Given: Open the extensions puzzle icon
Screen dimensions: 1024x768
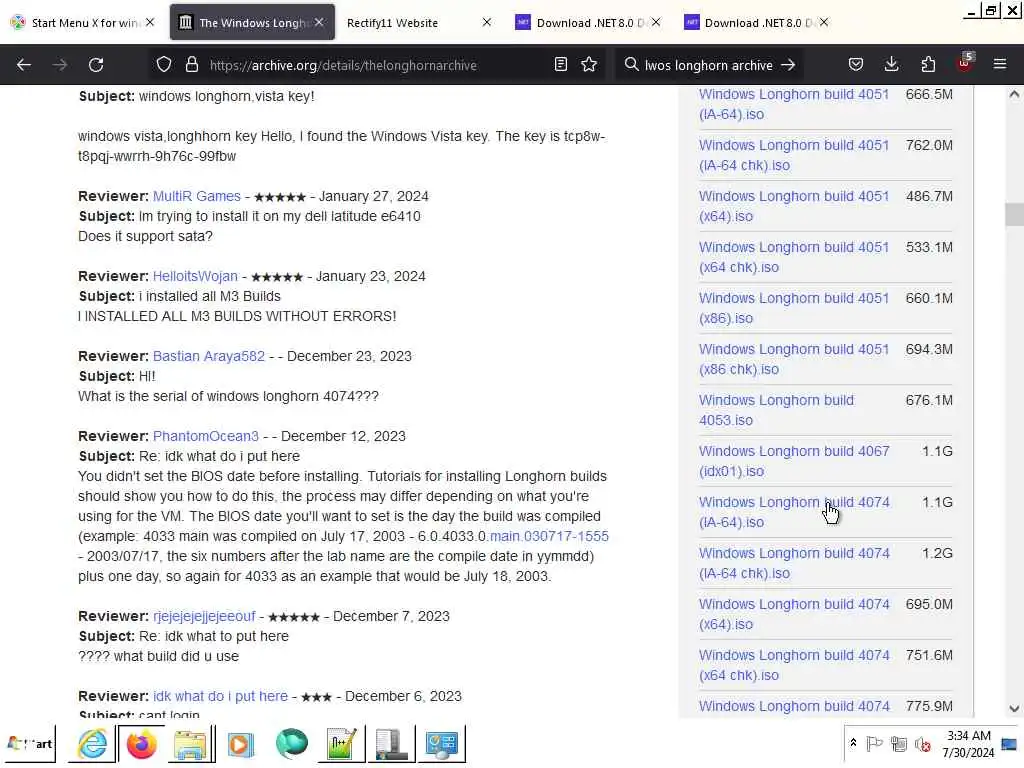Looking at the screenshot, I should click(928, 65).
